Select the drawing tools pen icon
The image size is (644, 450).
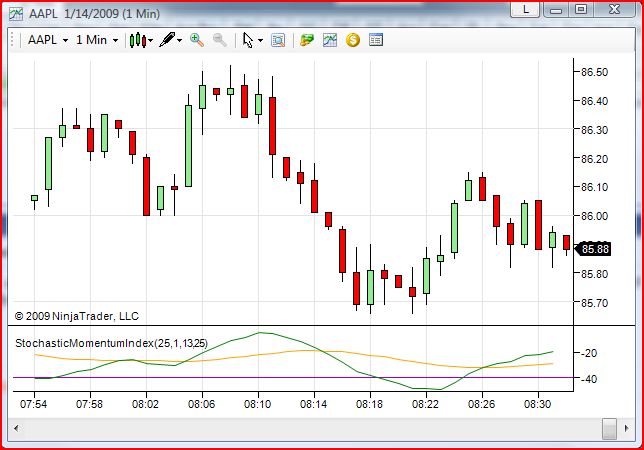pyautogui.click(x=167, y=40)
